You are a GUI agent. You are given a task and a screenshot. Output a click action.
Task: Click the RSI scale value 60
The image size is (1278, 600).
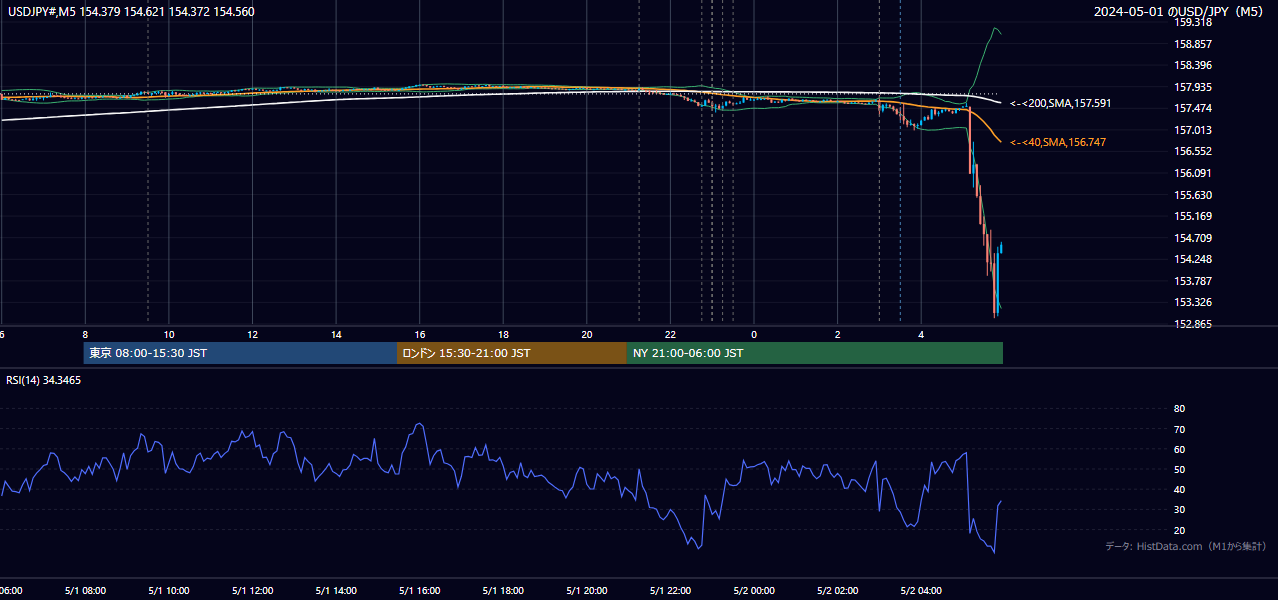pyautogui.click(x=1180, y=449)
